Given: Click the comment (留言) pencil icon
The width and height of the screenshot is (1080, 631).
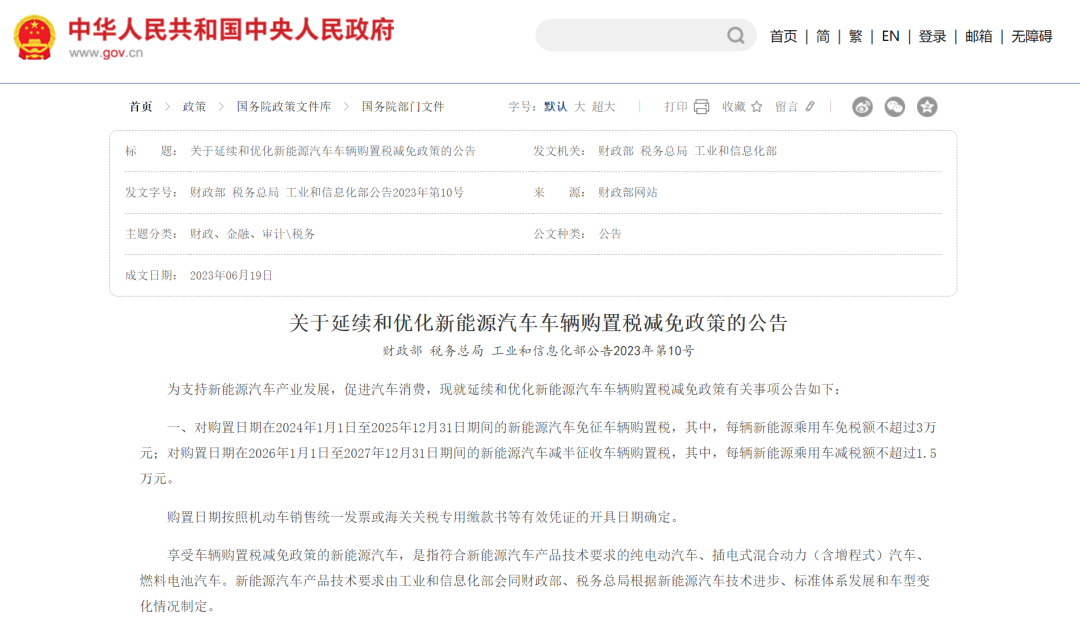Looking at the screenshot, I should [810, 107].
